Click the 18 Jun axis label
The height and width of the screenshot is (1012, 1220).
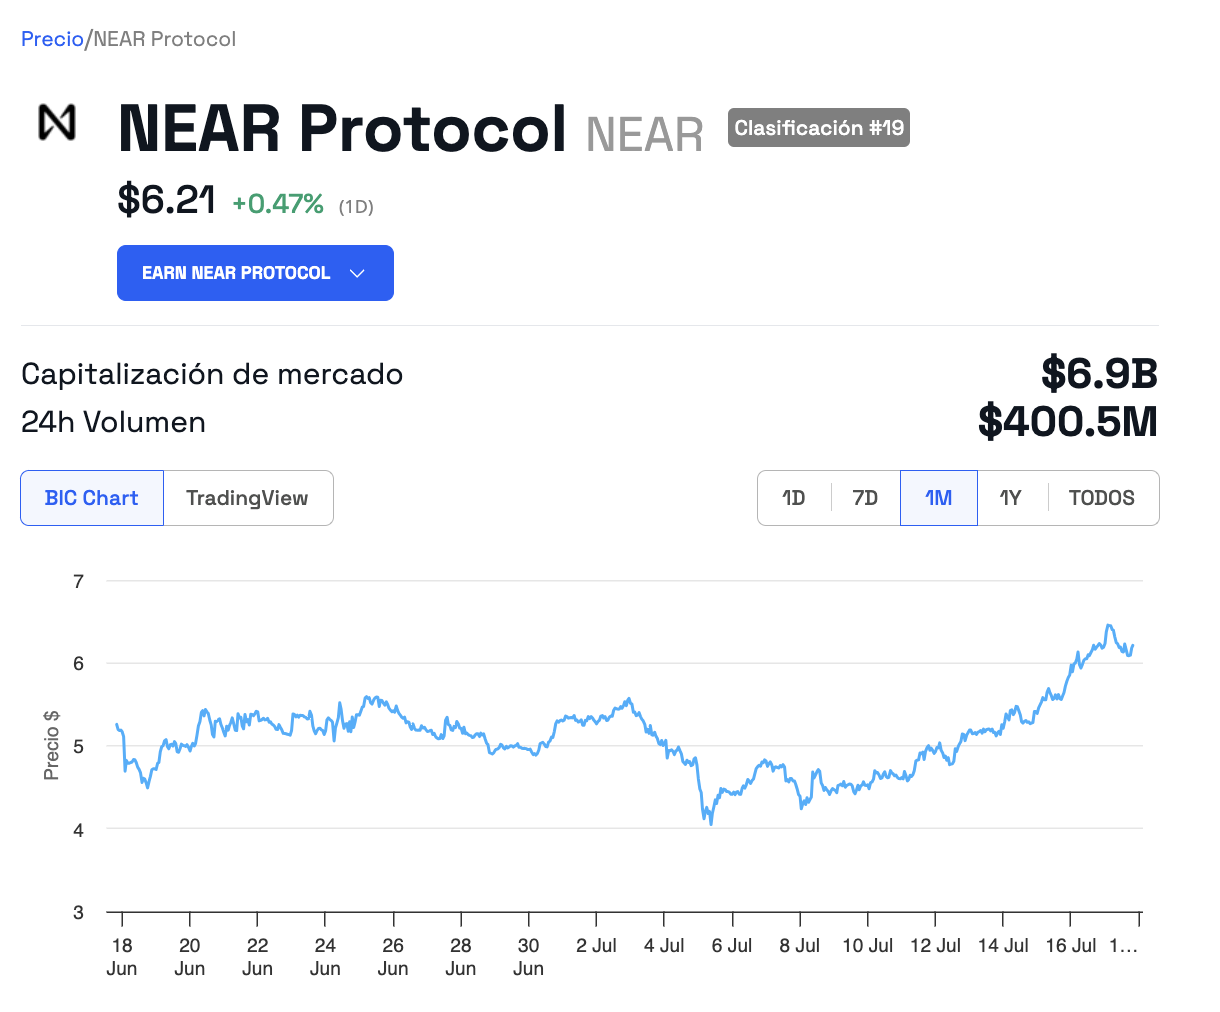[x=122, y=956]
